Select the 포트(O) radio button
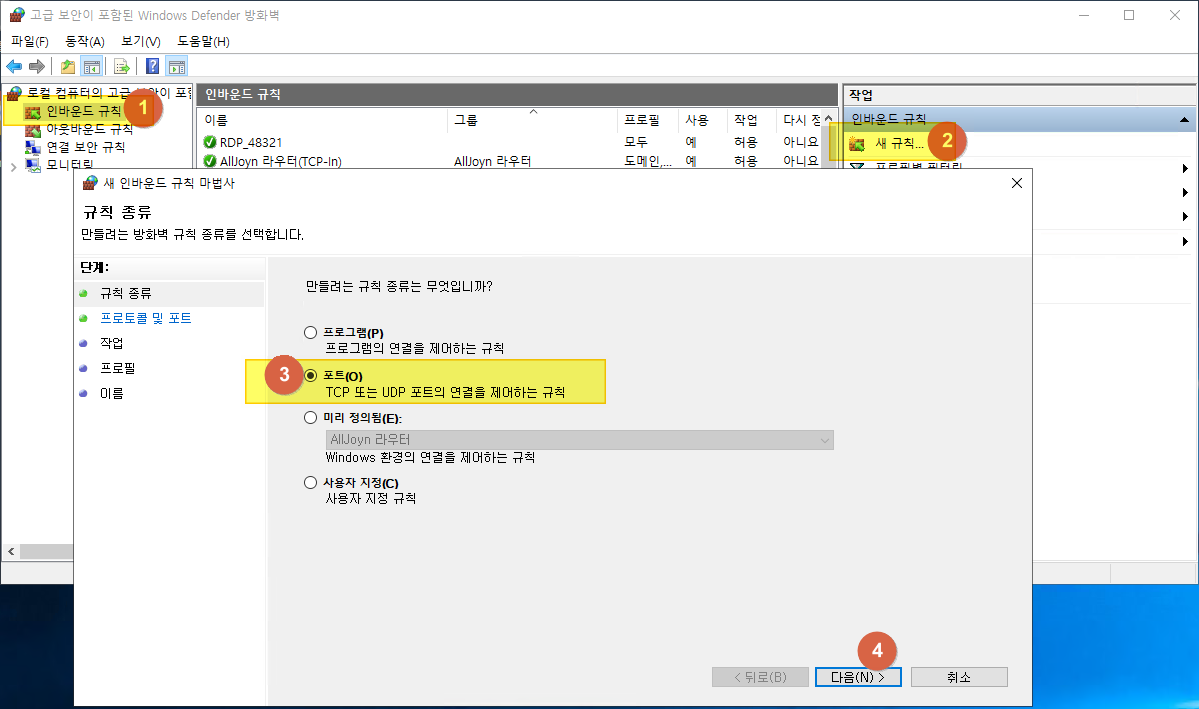 pyautogui.click(x=310, y=376)
